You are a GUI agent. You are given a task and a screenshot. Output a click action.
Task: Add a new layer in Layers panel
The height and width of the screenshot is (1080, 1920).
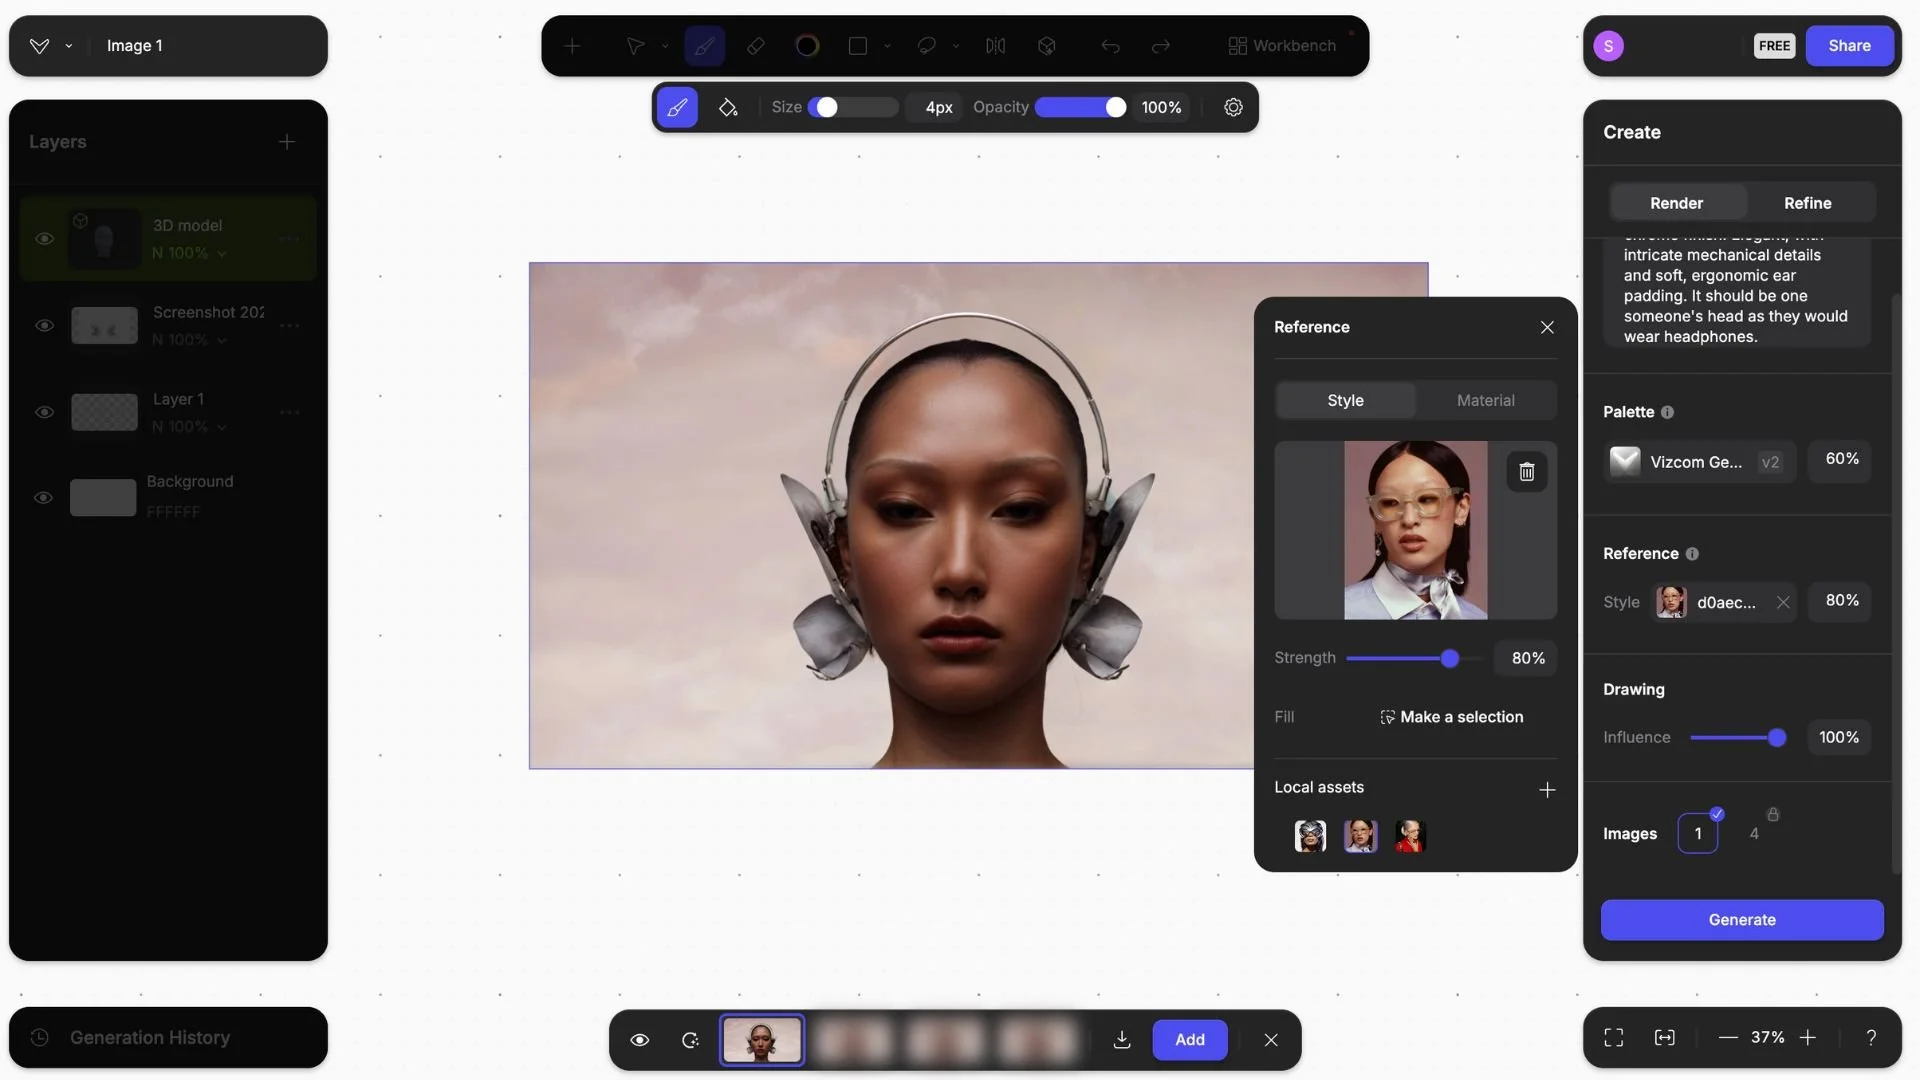tap(287, 142)
